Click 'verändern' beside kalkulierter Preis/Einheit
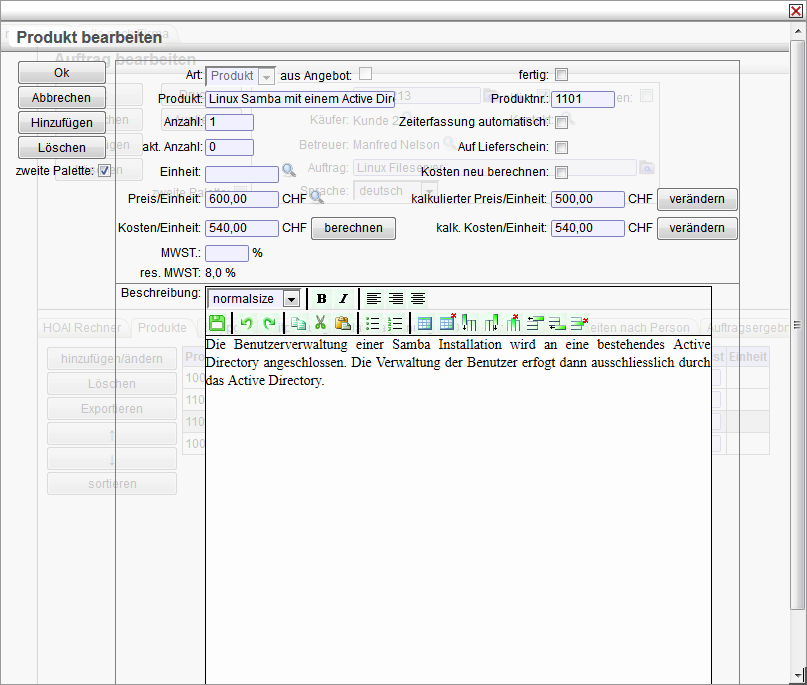This screenshot has height=685, width=807. pyautogui.click(x=697, y=199)
